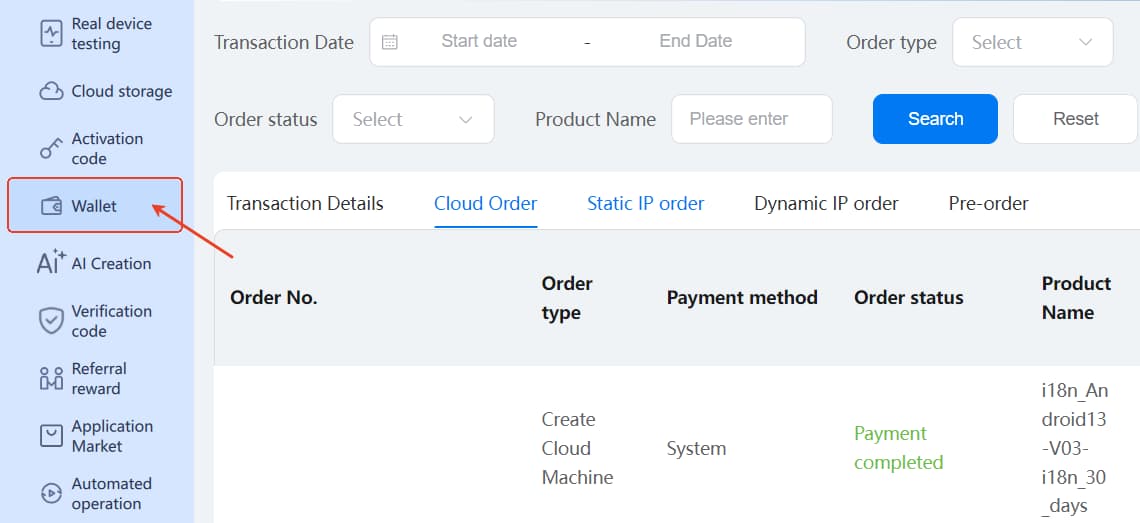Screen dimensions: 1140x523
Task: Open AI Creation using its icon
Action: (x=51, y=263)
